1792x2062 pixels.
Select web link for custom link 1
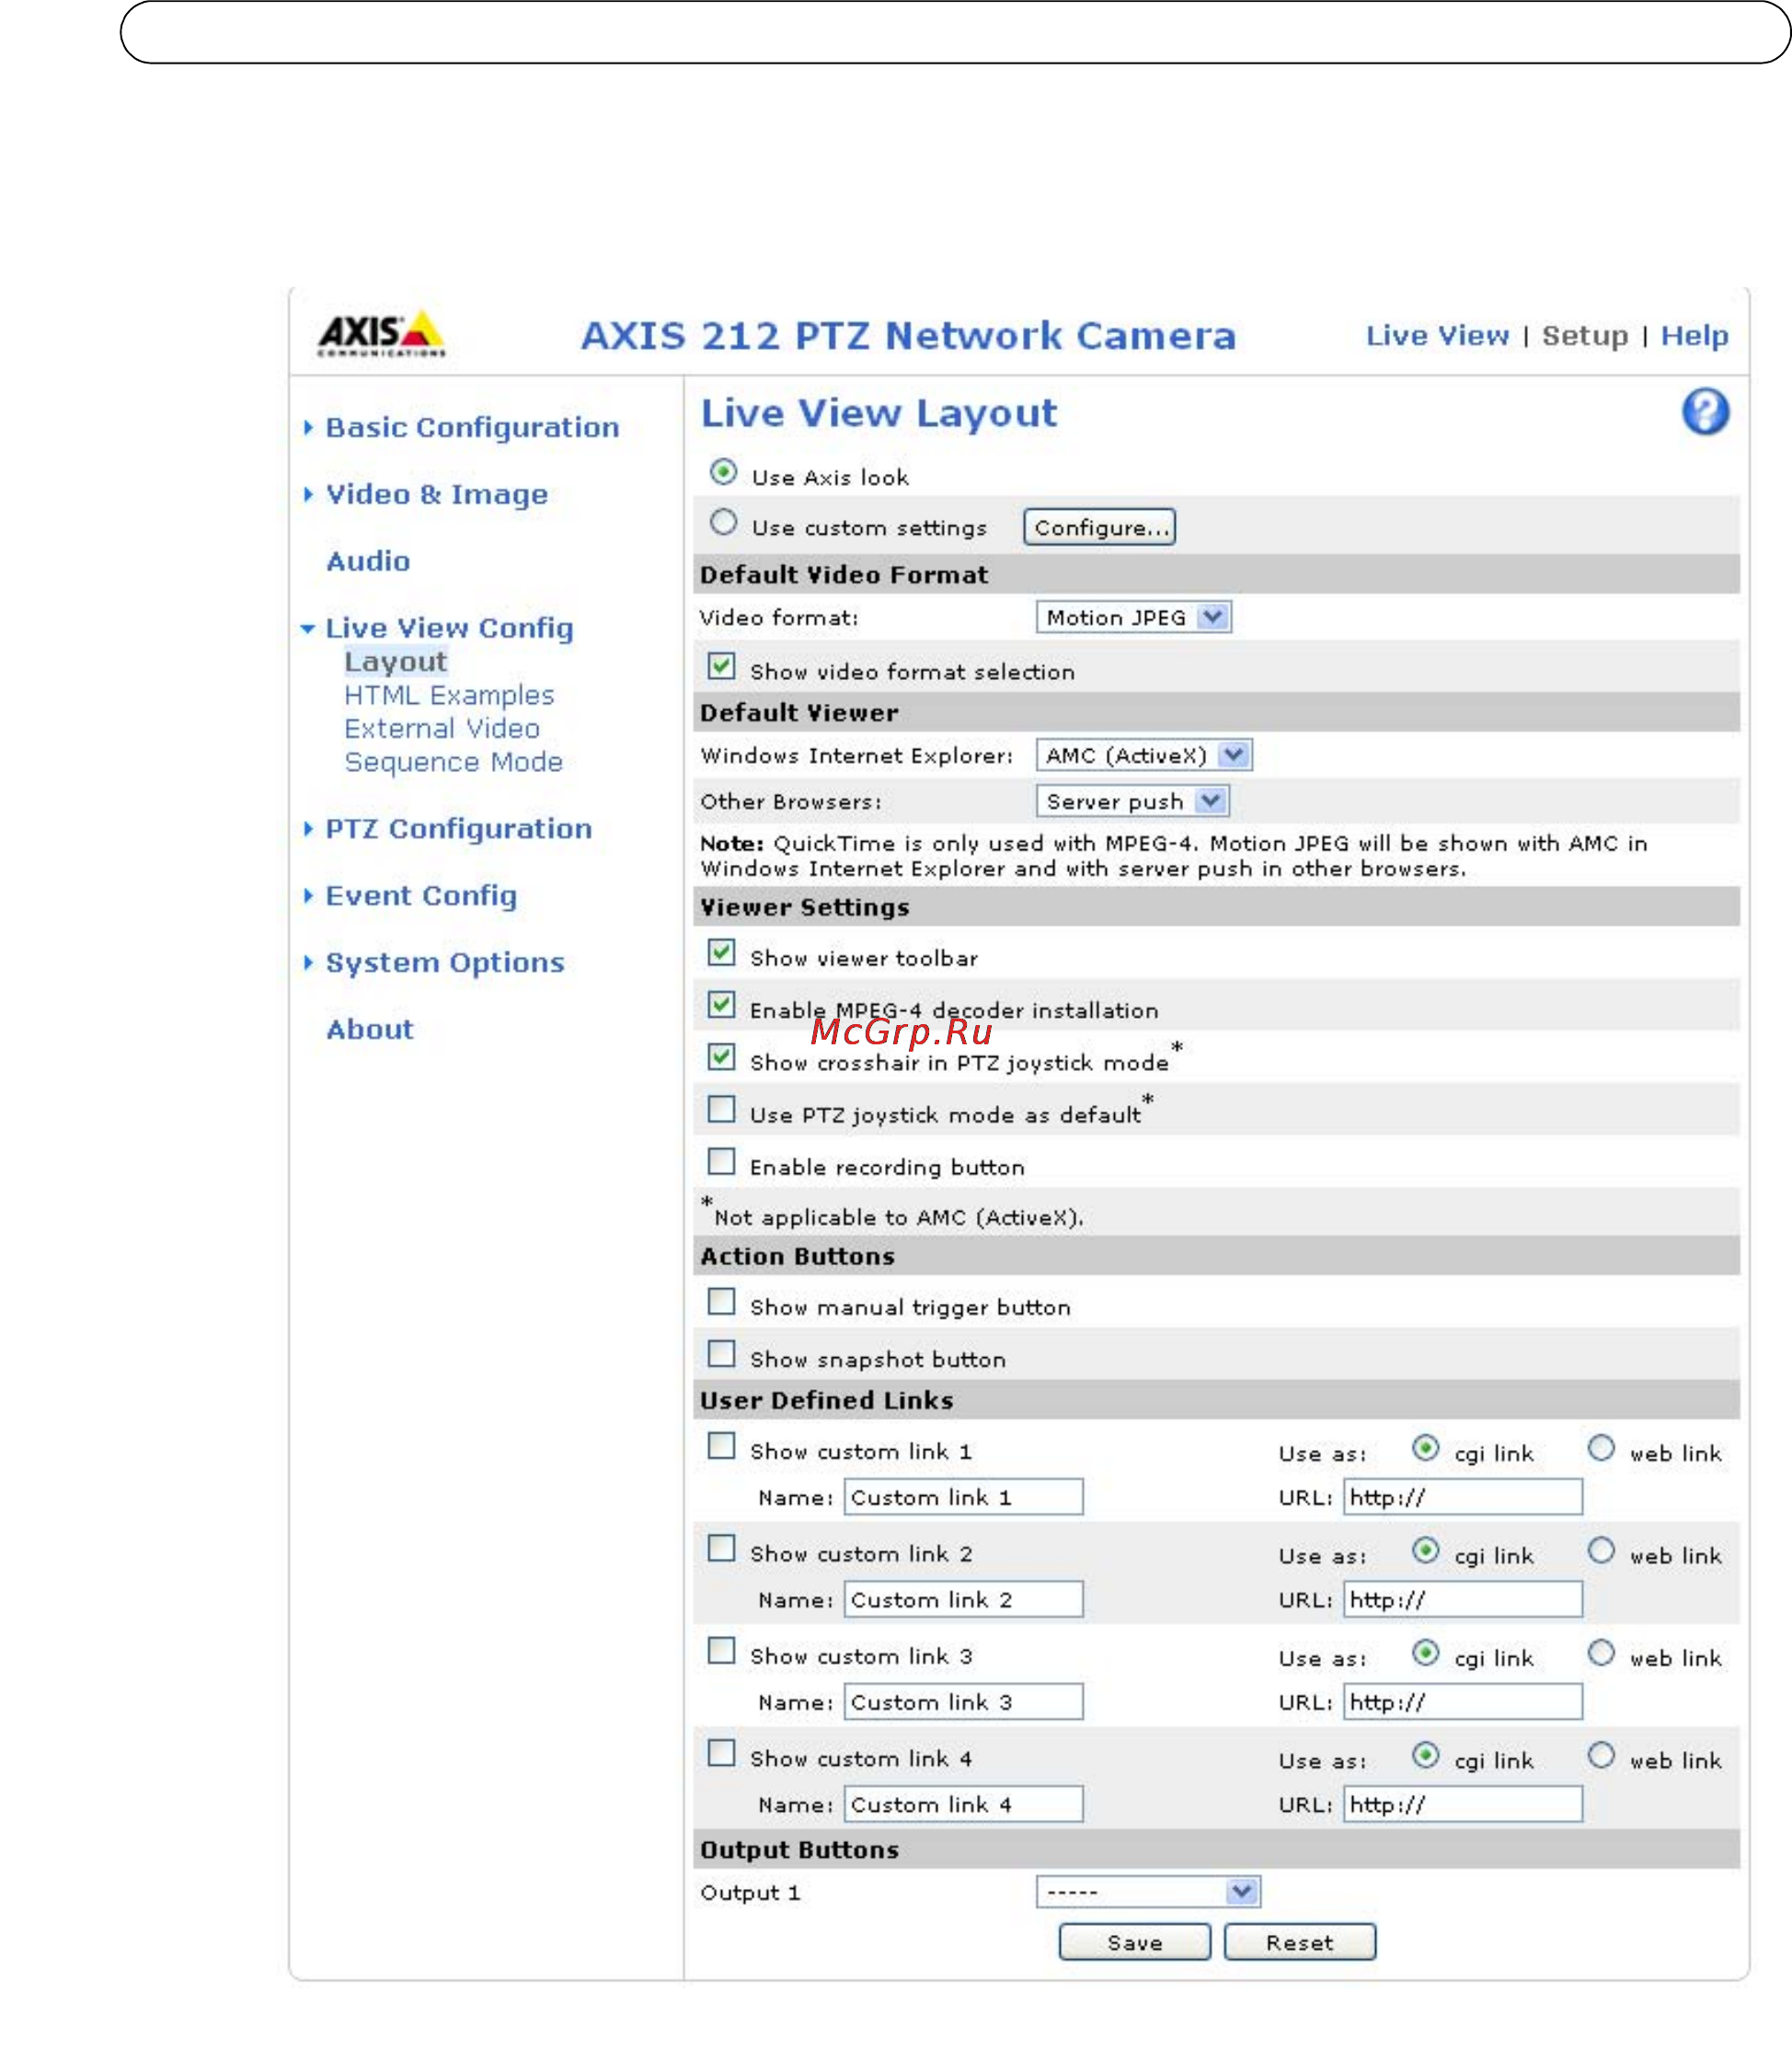[1601, 1448]
